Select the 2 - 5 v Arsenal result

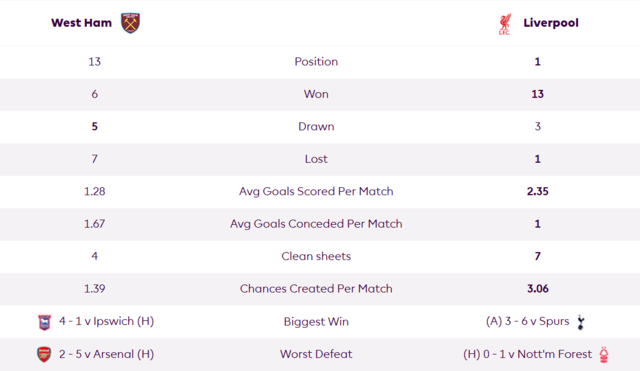(107, 354)
